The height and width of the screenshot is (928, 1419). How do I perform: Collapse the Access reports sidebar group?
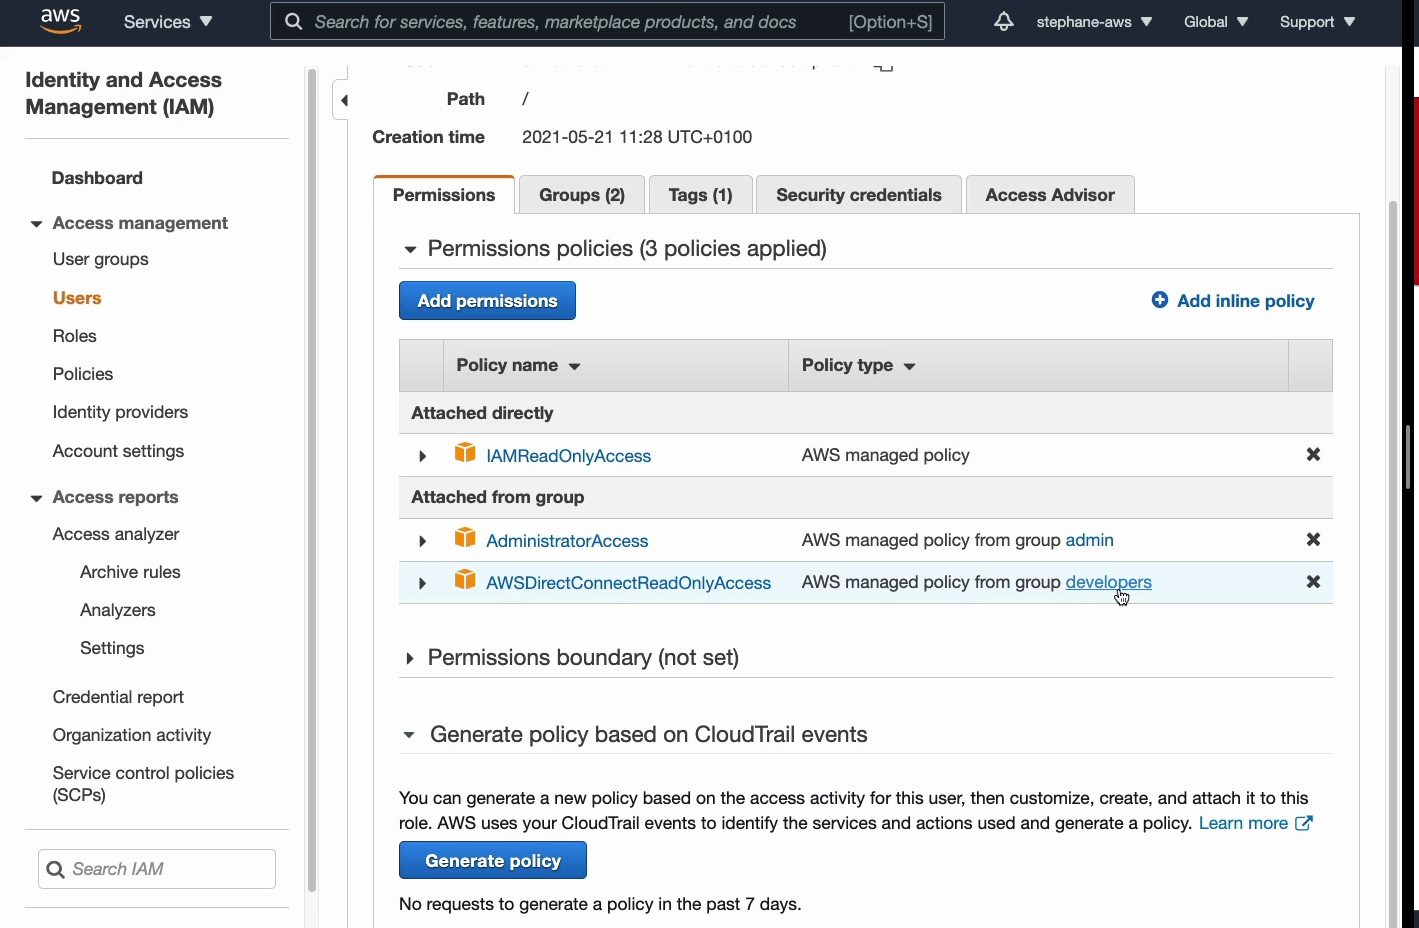[x=36, y=498]
